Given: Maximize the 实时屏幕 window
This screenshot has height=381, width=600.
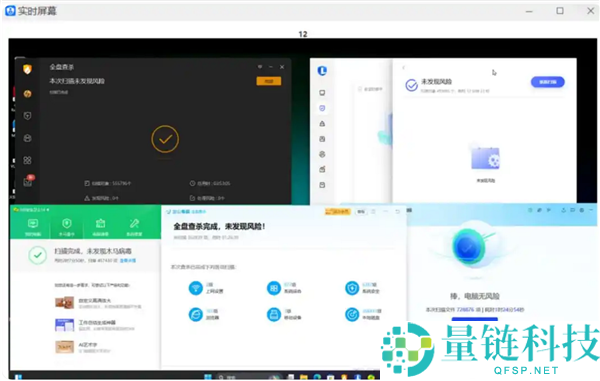Looking at the screenshot, I should coord(560,11).
